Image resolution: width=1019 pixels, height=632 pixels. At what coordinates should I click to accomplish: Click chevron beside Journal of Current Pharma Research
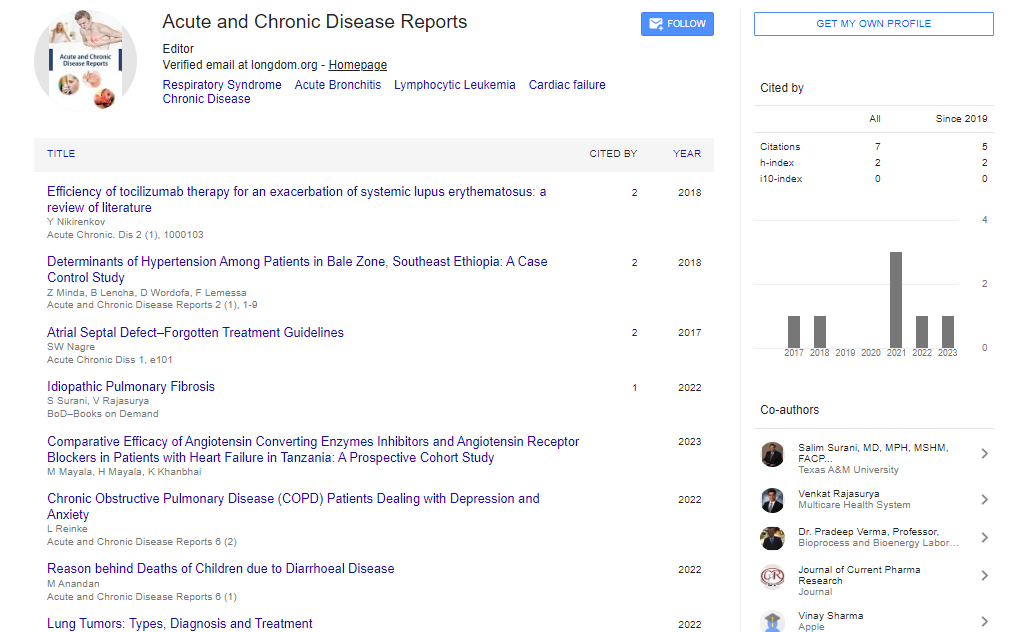click(x=984, y=576)
